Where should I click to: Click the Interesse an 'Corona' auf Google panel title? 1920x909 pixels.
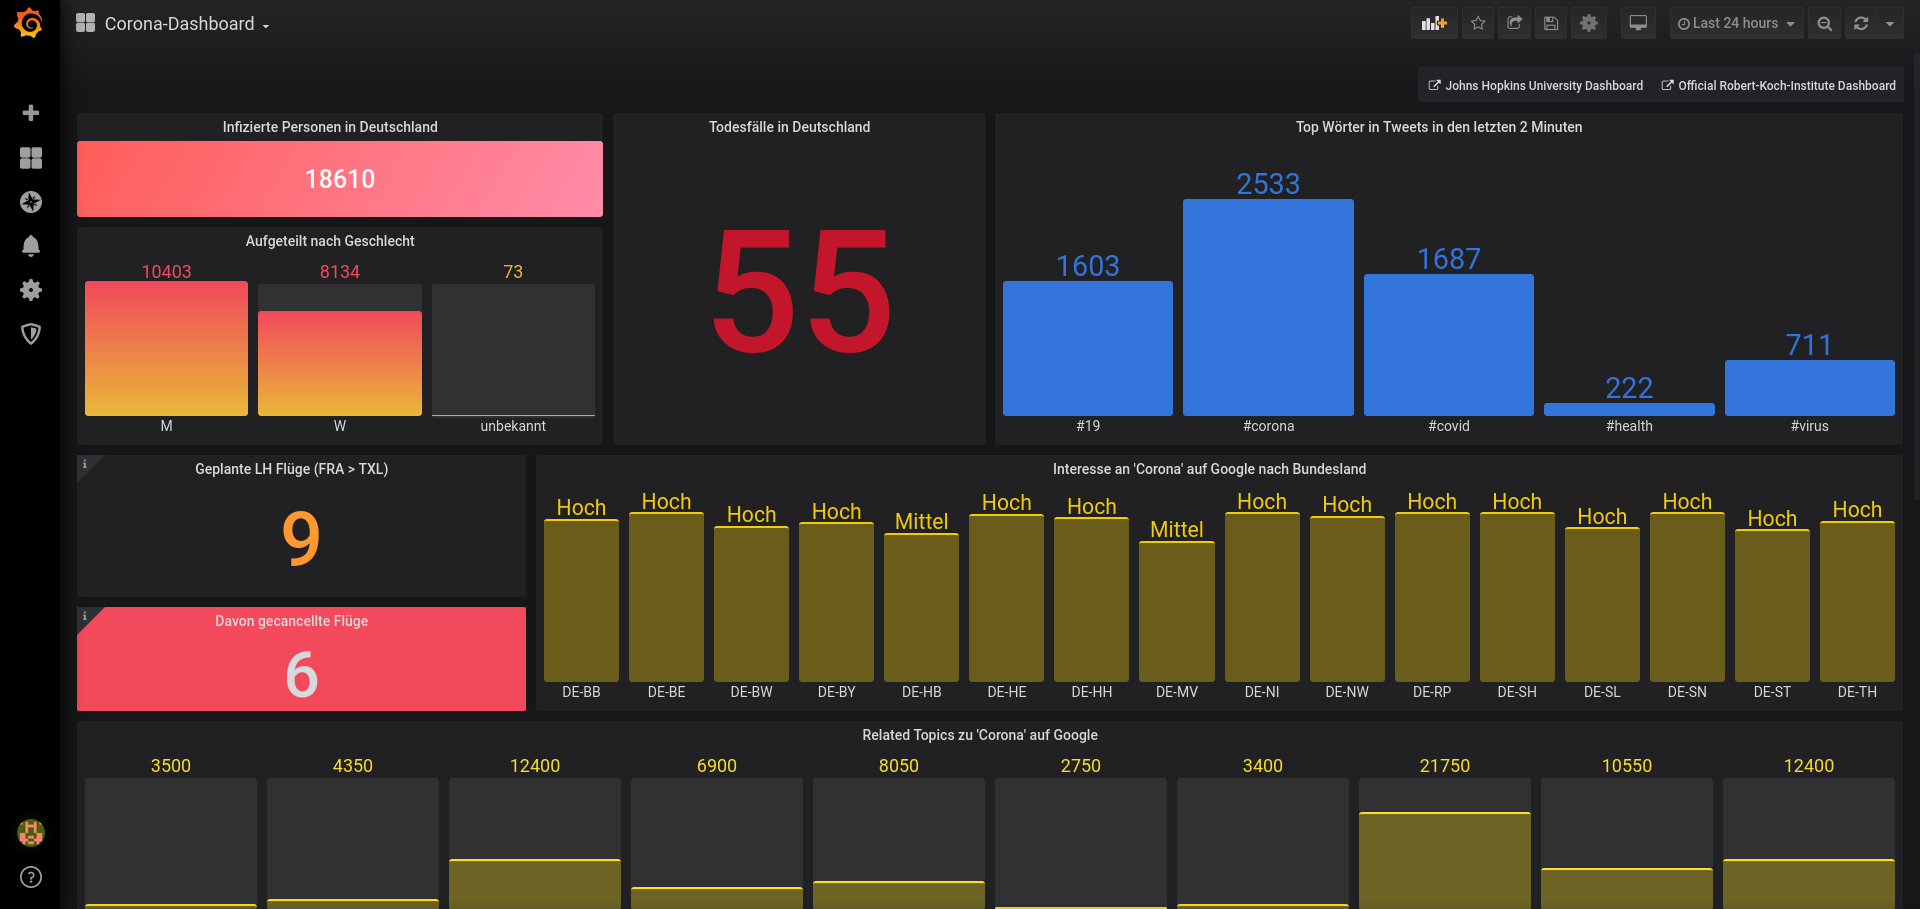coord(1209,469)
